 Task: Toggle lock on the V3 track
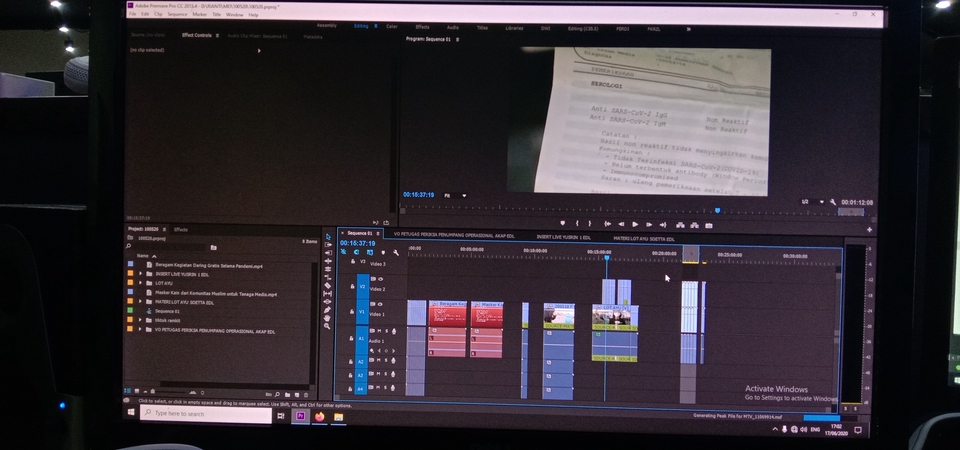(x=353, y=261)
